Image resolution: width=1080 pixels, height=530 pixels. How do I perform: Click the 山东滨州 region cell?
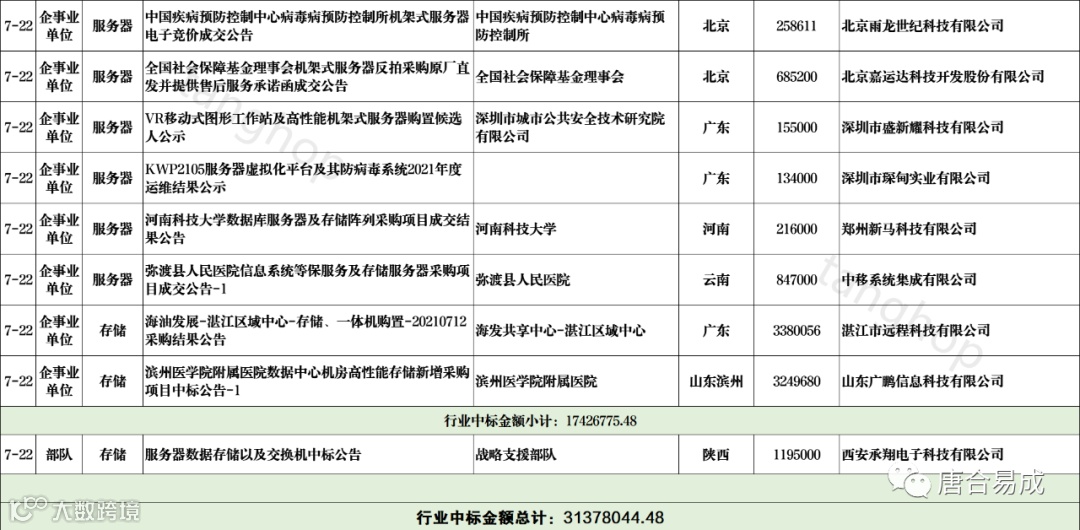(716, 381)
